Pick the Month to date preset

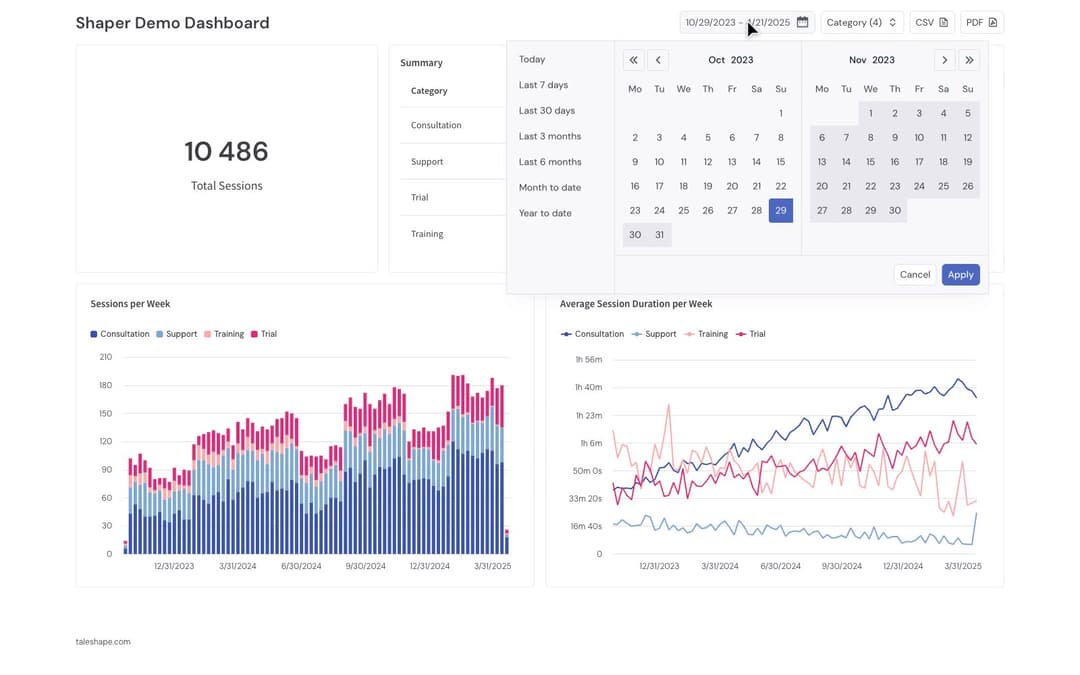point(550,187)
